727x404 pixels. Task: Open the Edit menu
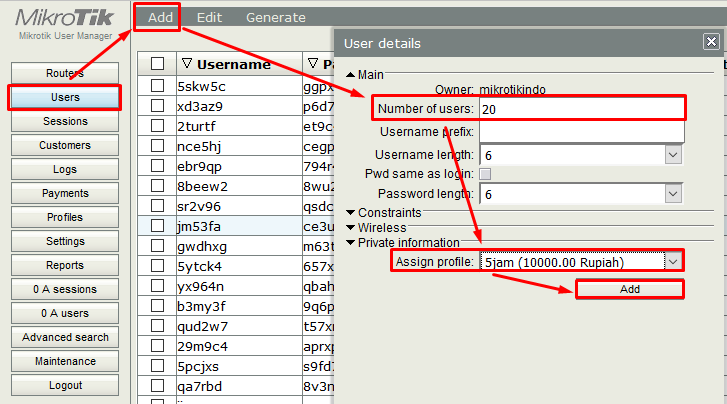tap(209, 18)
